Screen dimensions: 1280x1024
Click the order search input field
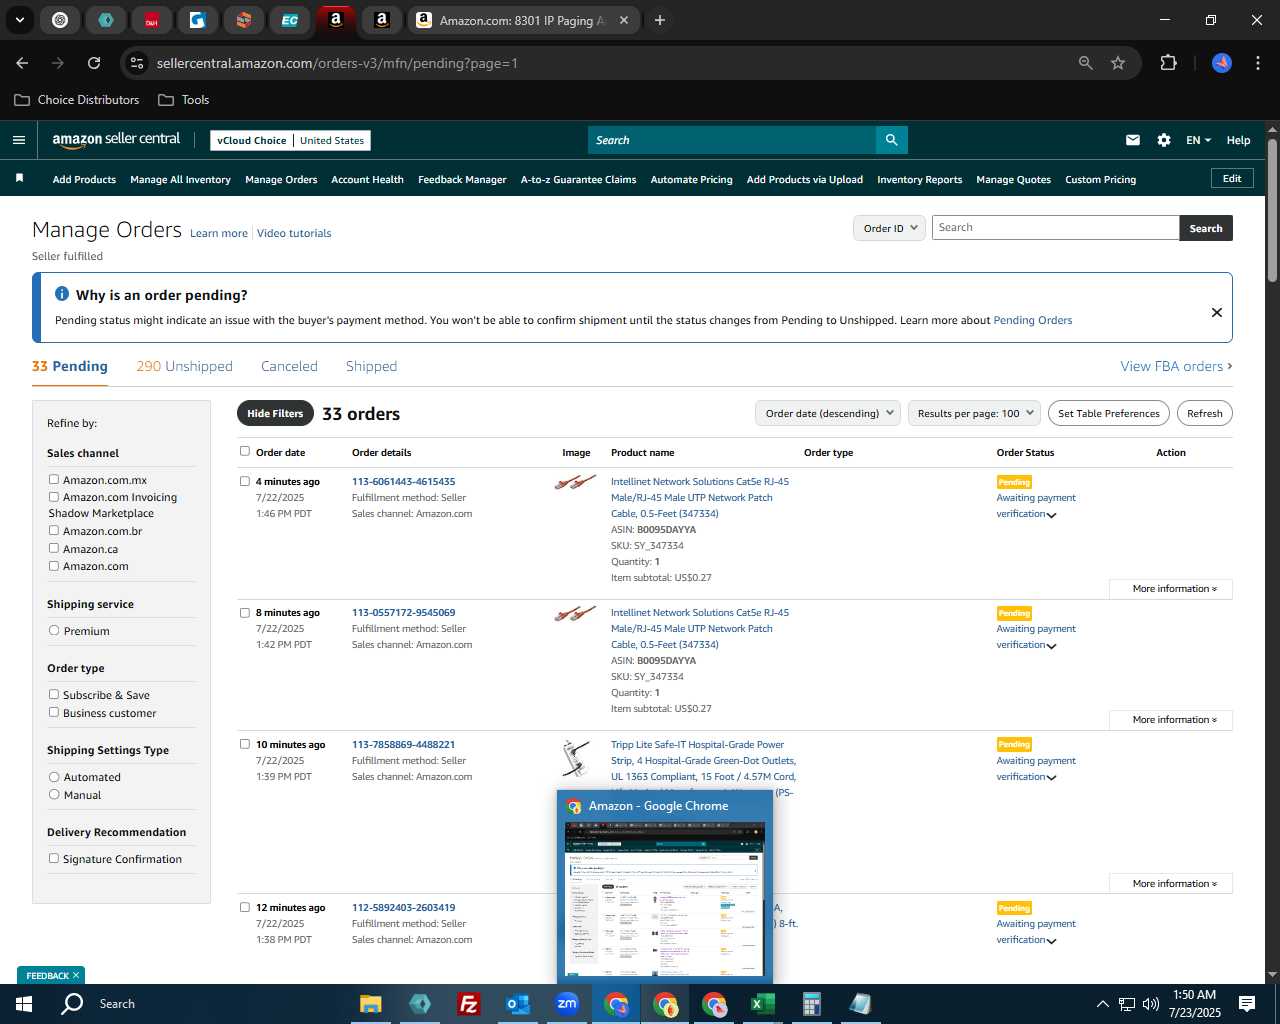pos(1055,227)
